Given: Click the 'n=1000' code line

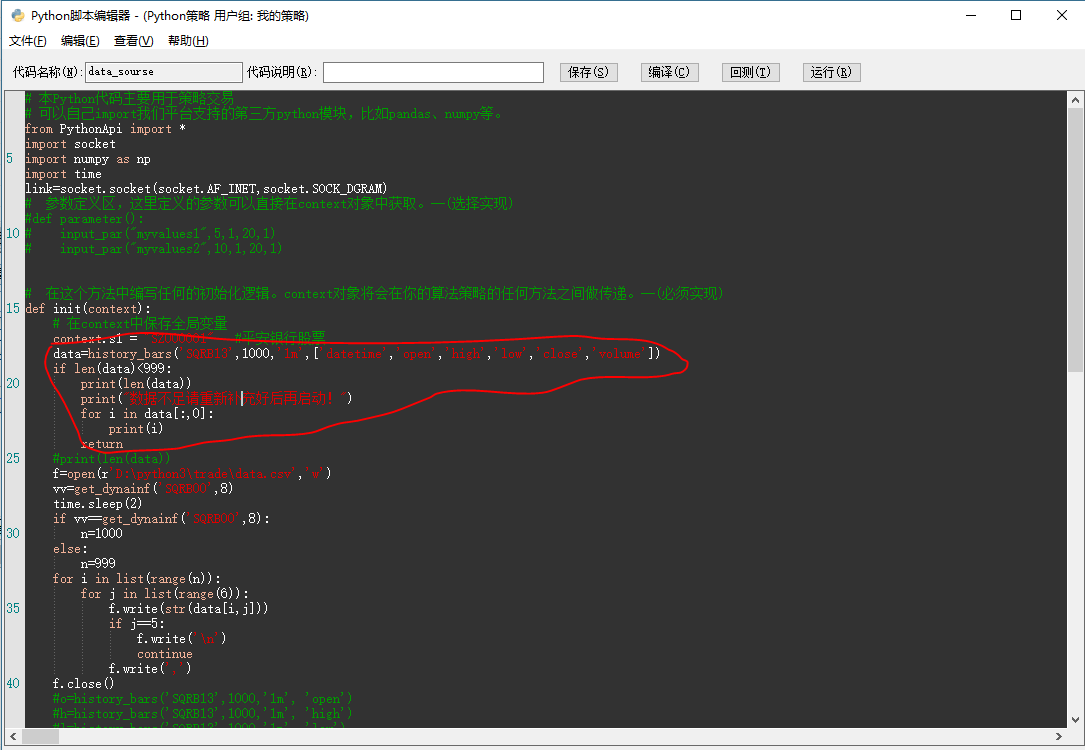Looking at the screenshot, I should pyautogui.click(x=102, y=534).
